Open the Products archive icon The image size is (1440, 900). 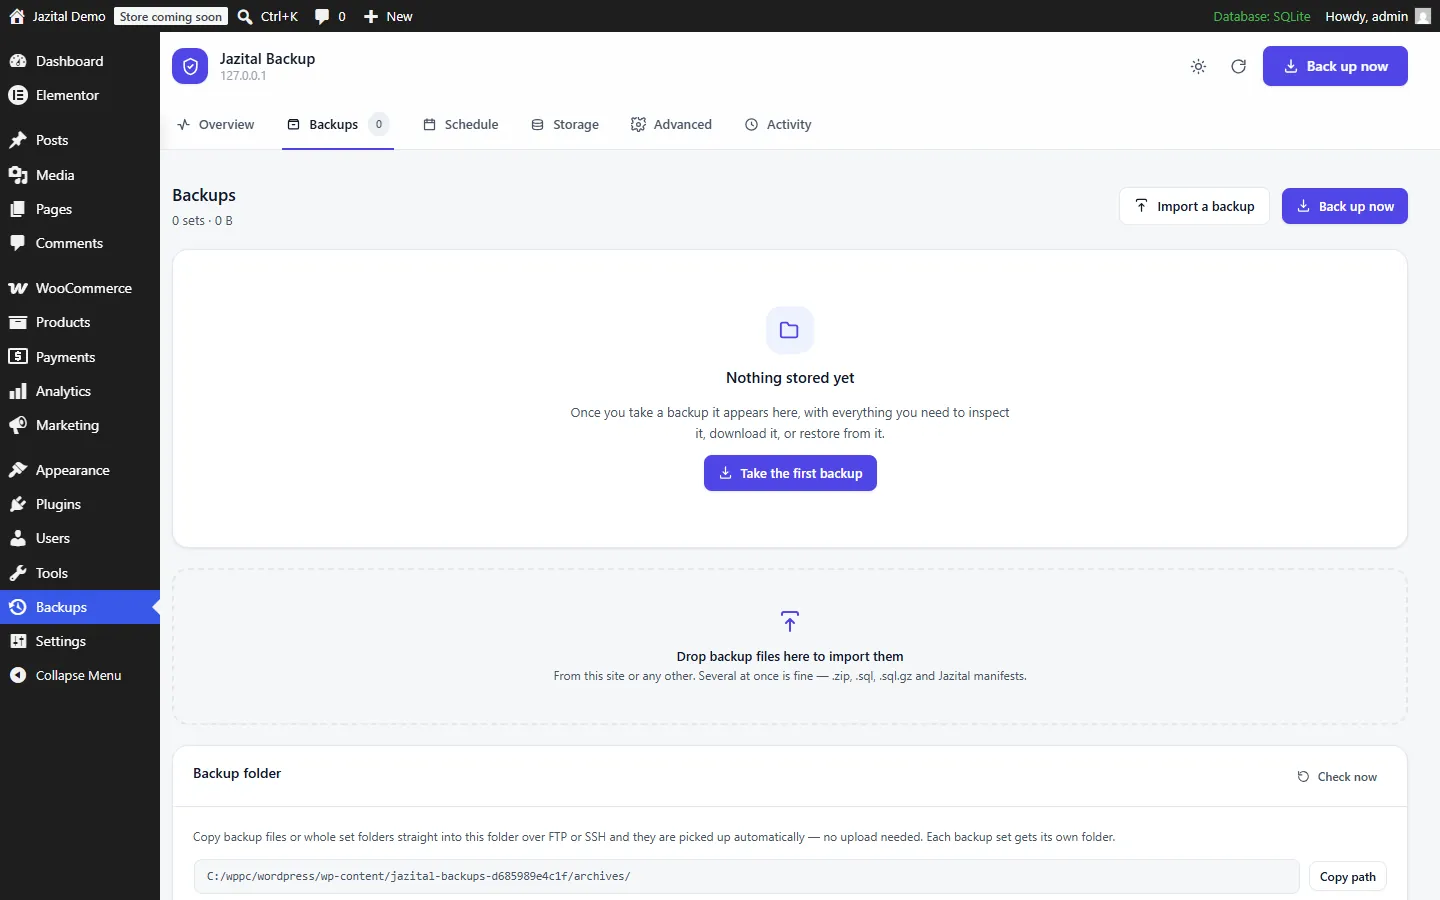click(x=18, y=322)
